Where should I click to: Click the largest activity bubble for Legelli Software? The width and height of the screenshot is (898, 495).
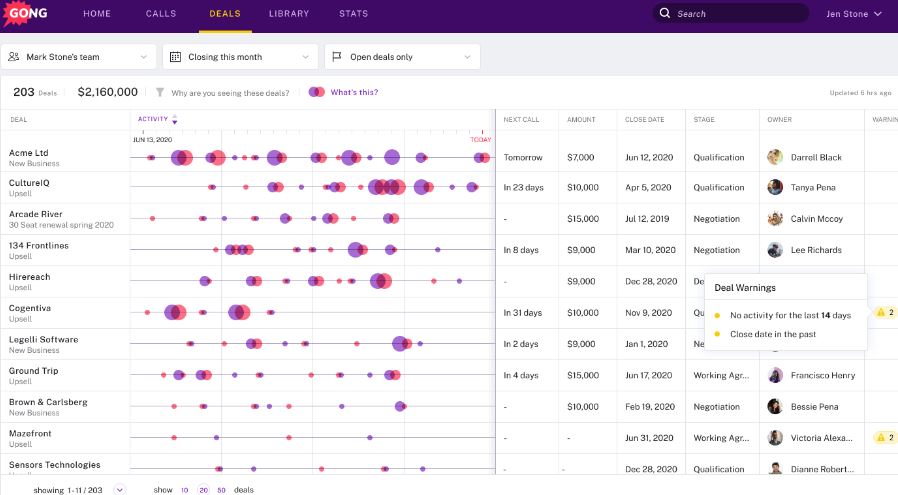click(399, 343)
